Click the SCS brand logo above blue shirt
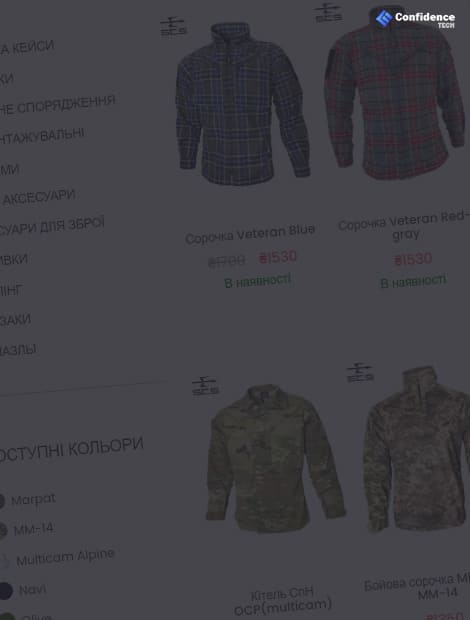 pos(173,26)
